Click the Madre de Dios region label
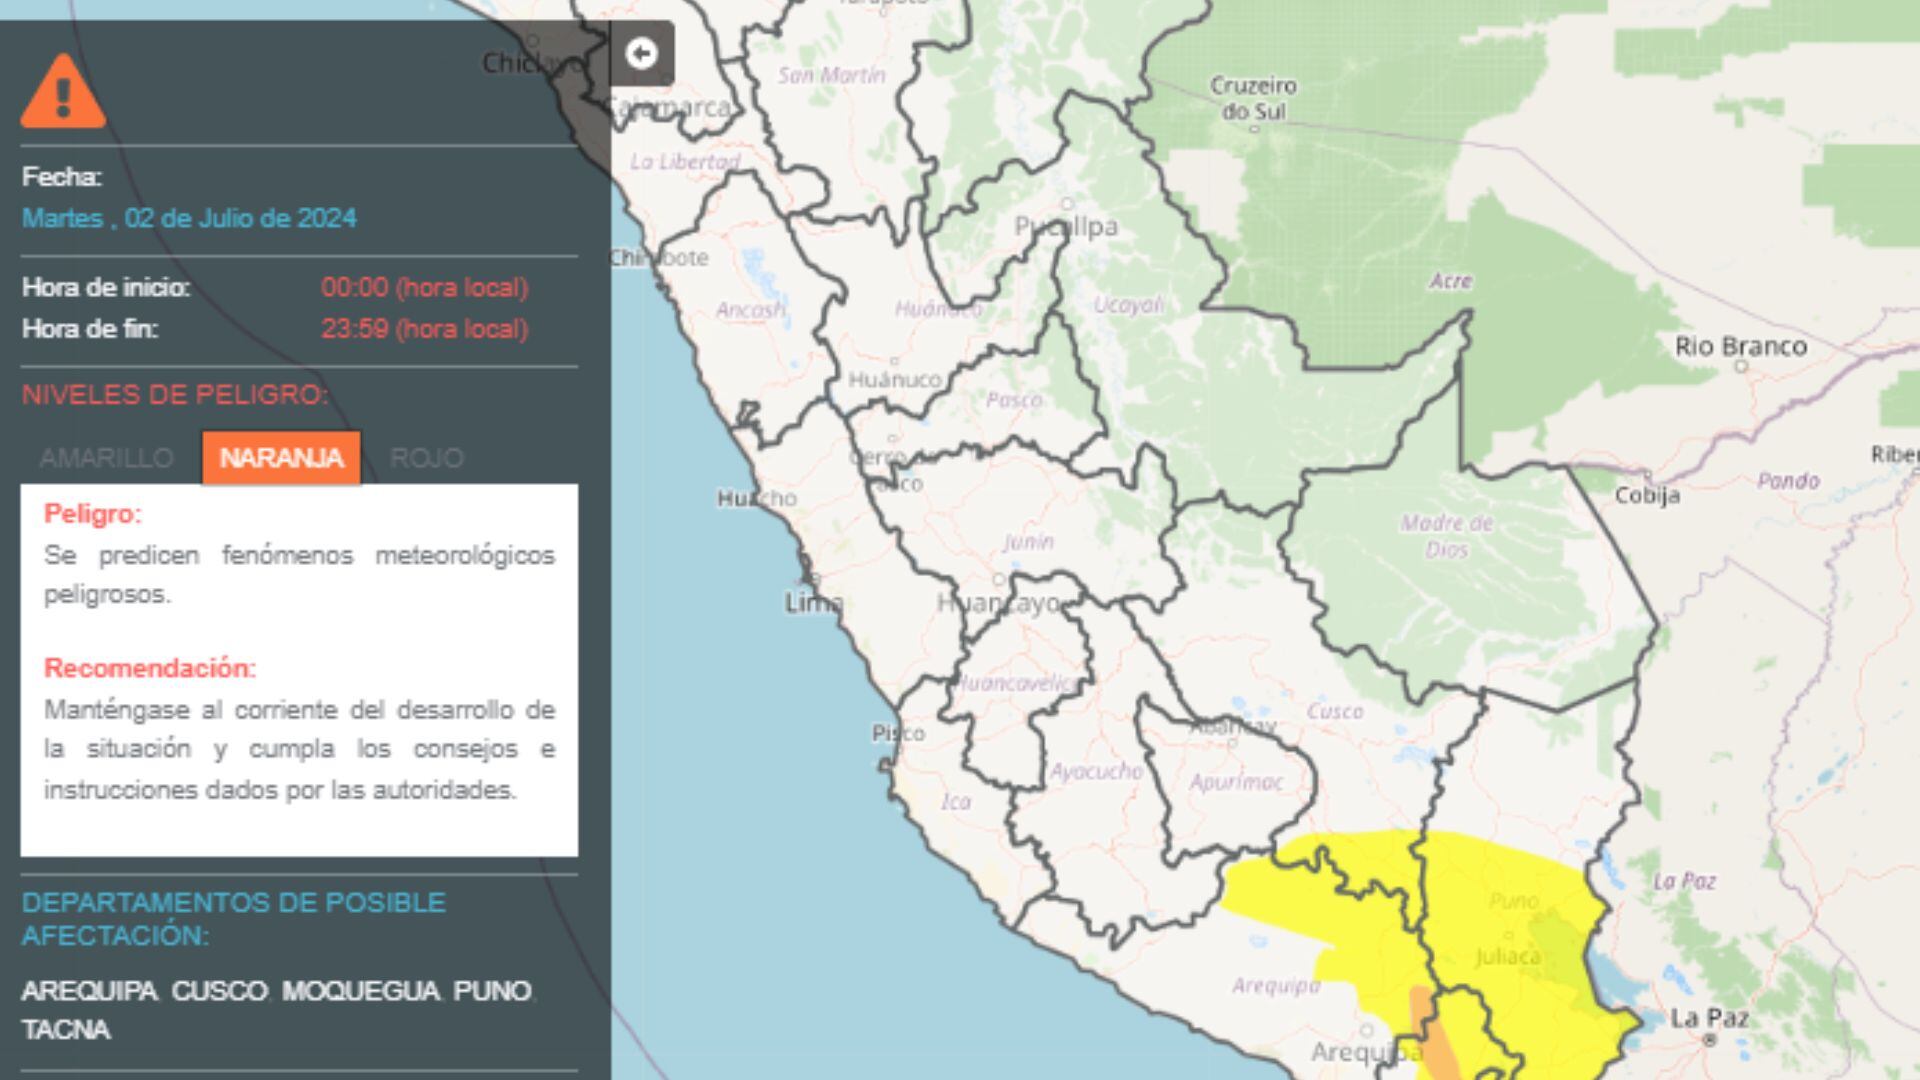Screen dimensions: 1920x1080 pyautogui.click(x=1446, y=536)
